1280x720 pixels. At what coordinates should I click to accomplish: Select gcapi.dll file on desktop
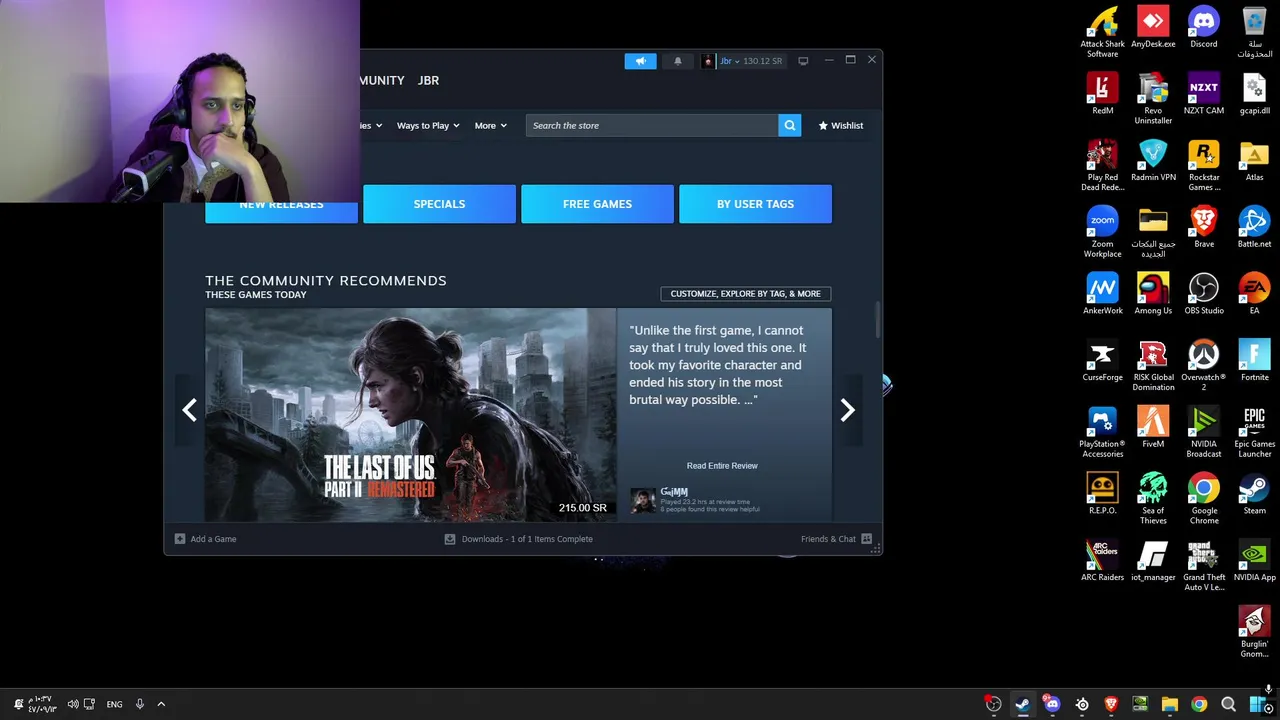pos(1254,94)
